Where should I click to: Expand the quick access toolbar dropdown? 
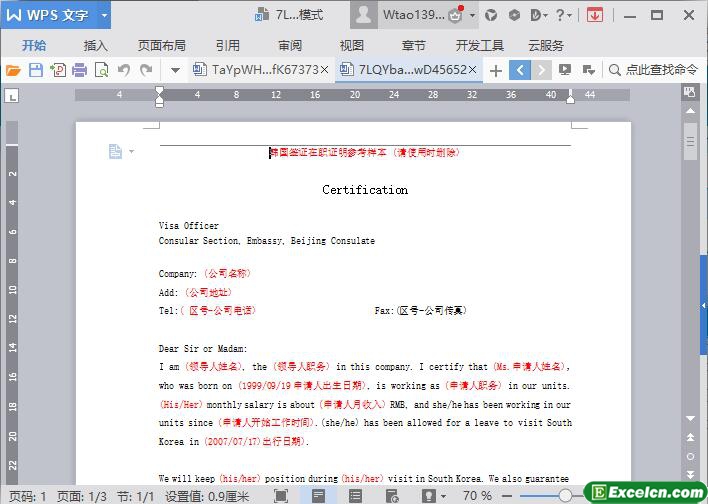pyautogui.click(x=175, y=70)
